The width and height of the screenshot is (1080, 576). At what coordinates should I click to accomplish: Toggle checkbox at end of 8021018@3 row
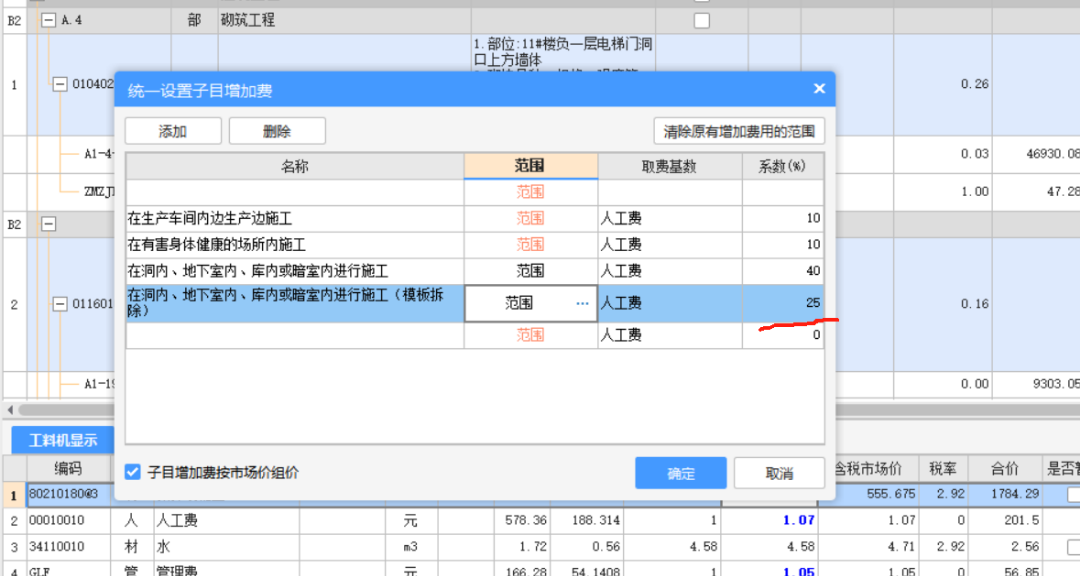[x=1073, y=494]
